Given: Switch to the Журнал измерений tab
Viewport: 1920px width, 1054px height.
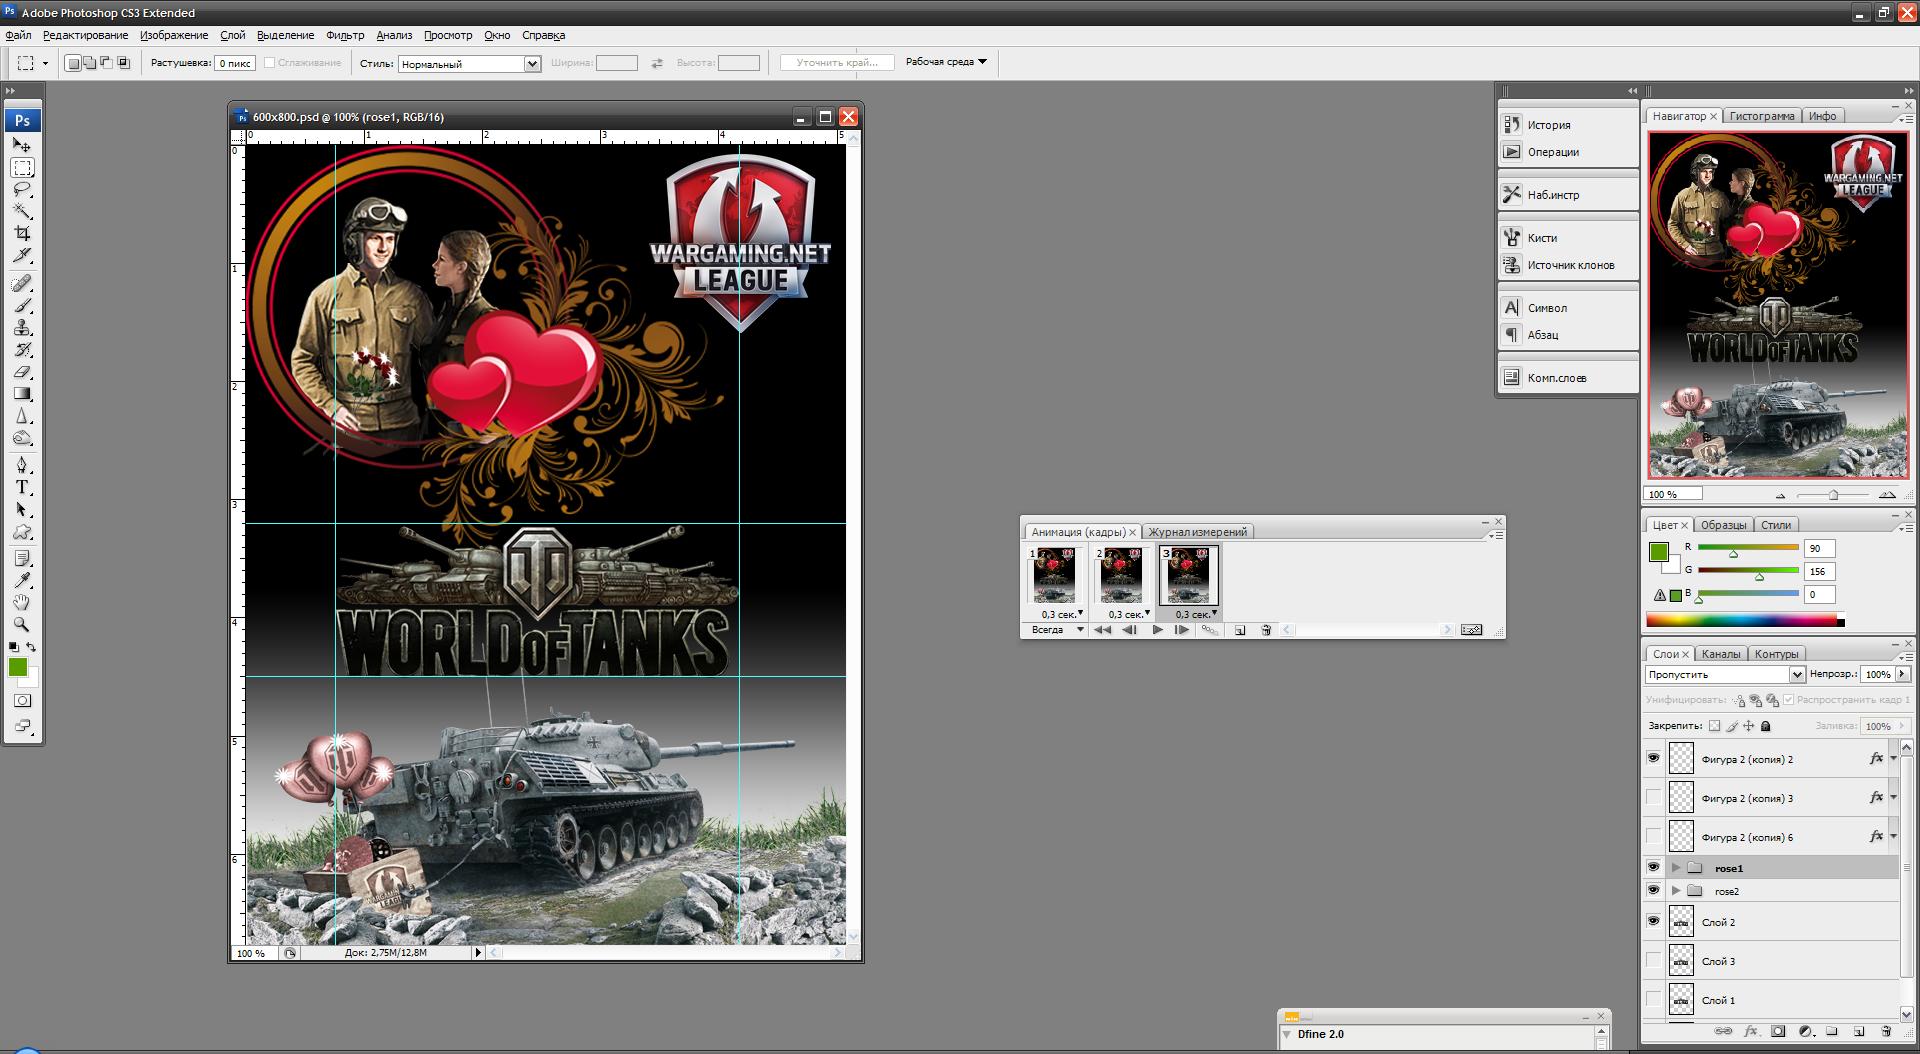Looking at the screenshot, I should click(x=1197, y=532).
